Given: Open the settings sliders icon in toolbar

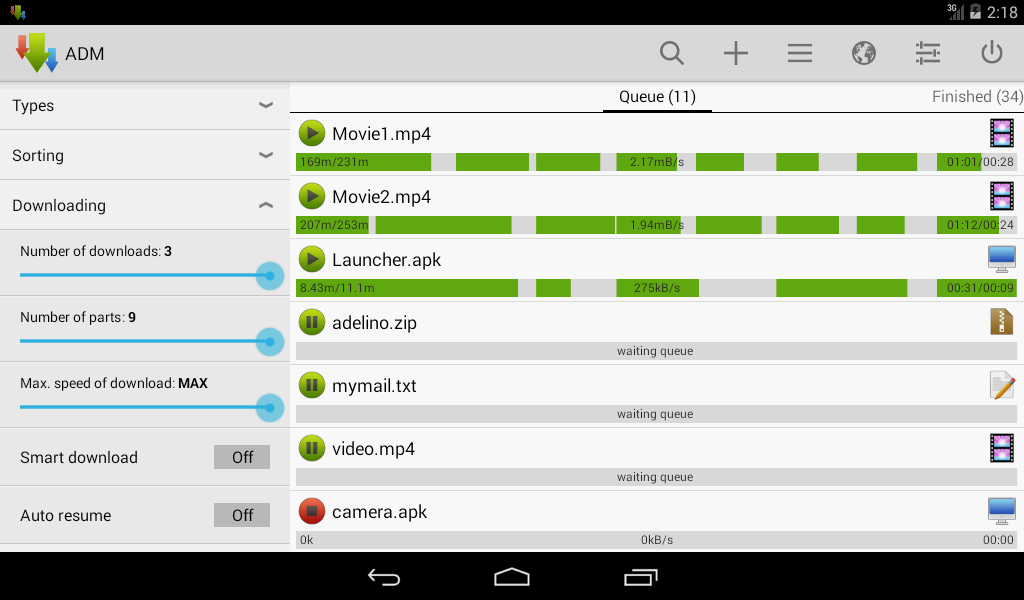Looking at the screenshot, I should (927, 53).
